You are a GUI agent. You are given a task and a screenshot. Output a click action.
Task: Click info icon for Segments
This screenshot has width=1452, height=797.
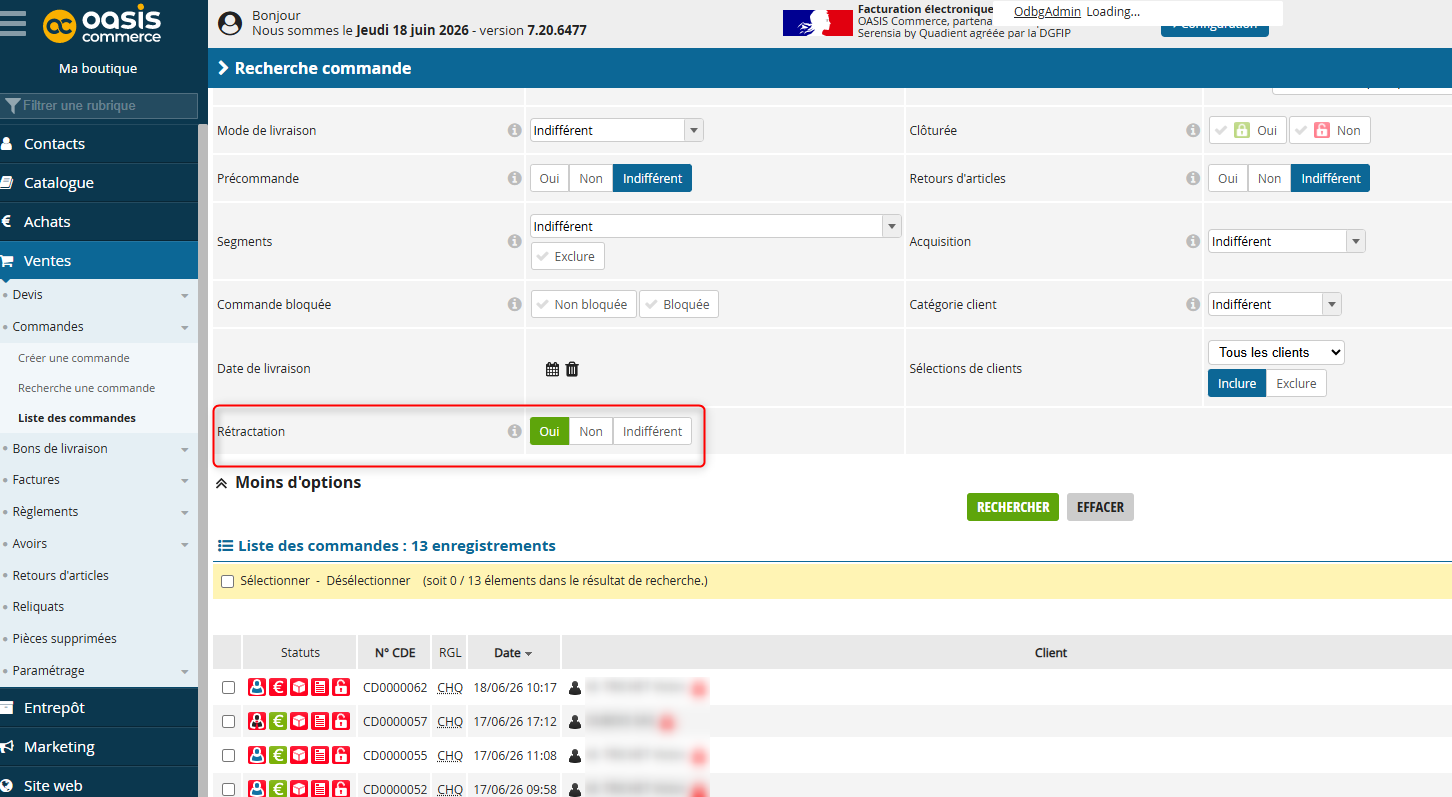[514, 241]
